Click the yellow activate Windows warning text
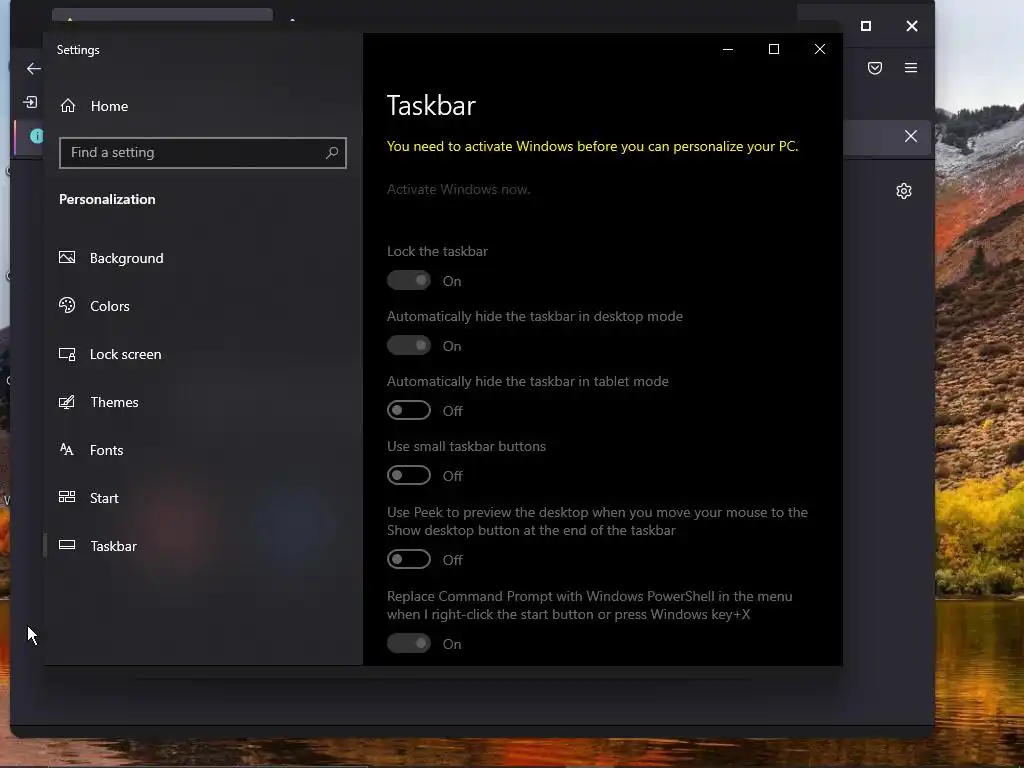This screenshot has width=1024, height=768. click(x=592, y=146)
